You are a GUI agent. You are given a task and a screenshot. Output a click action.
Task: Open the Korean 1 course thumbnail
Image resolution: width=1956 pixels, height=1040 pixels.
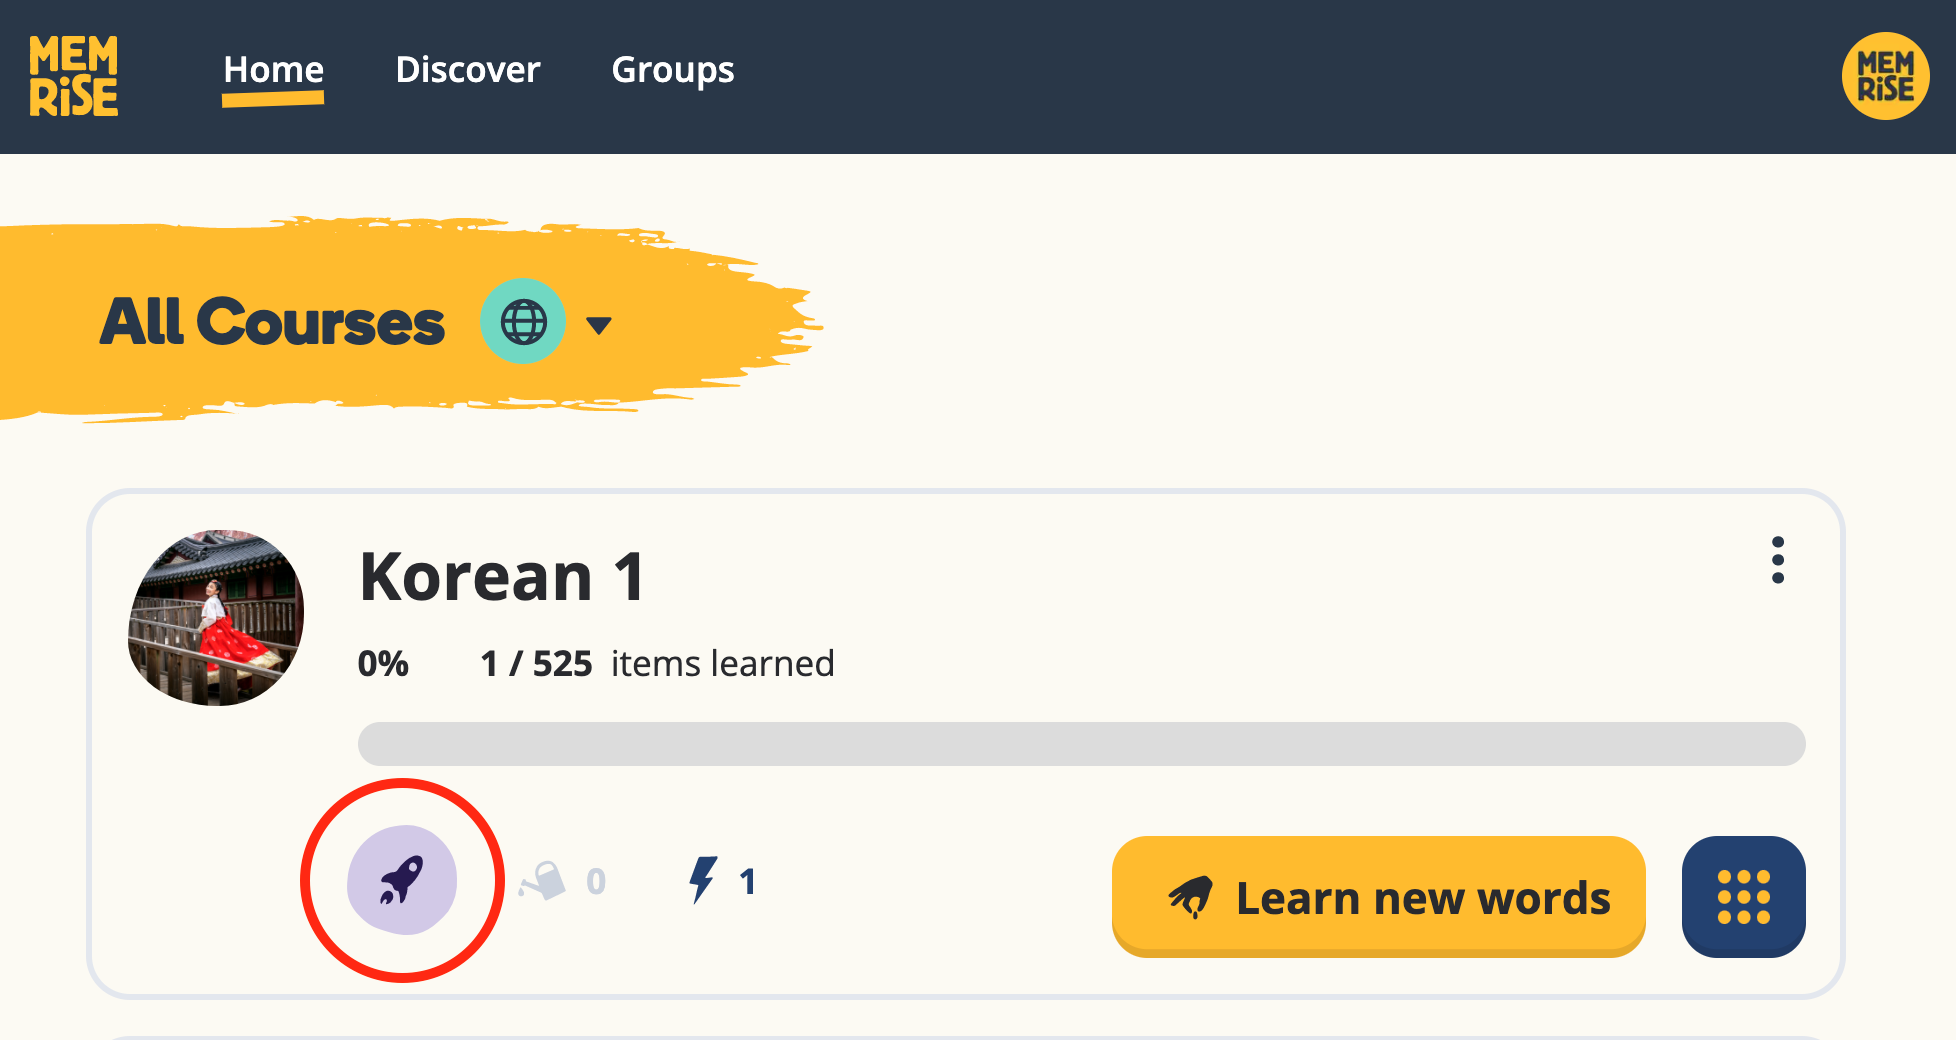coord(216,618)
